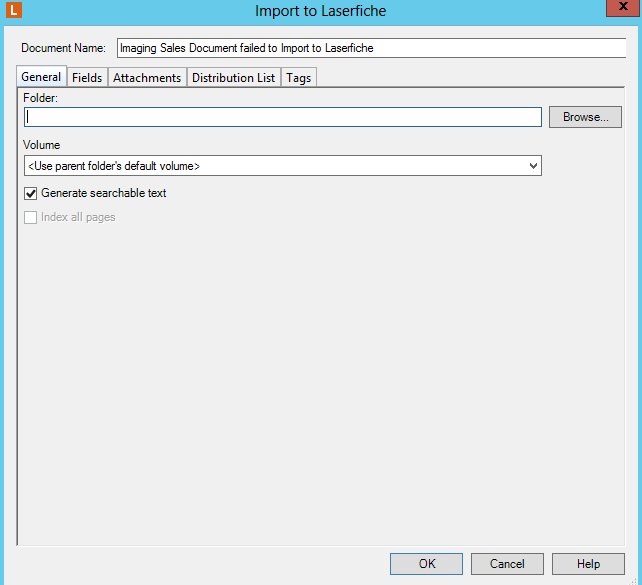
Task: Click the resize grip in bottom-right corner
Action: coord(633,581)
